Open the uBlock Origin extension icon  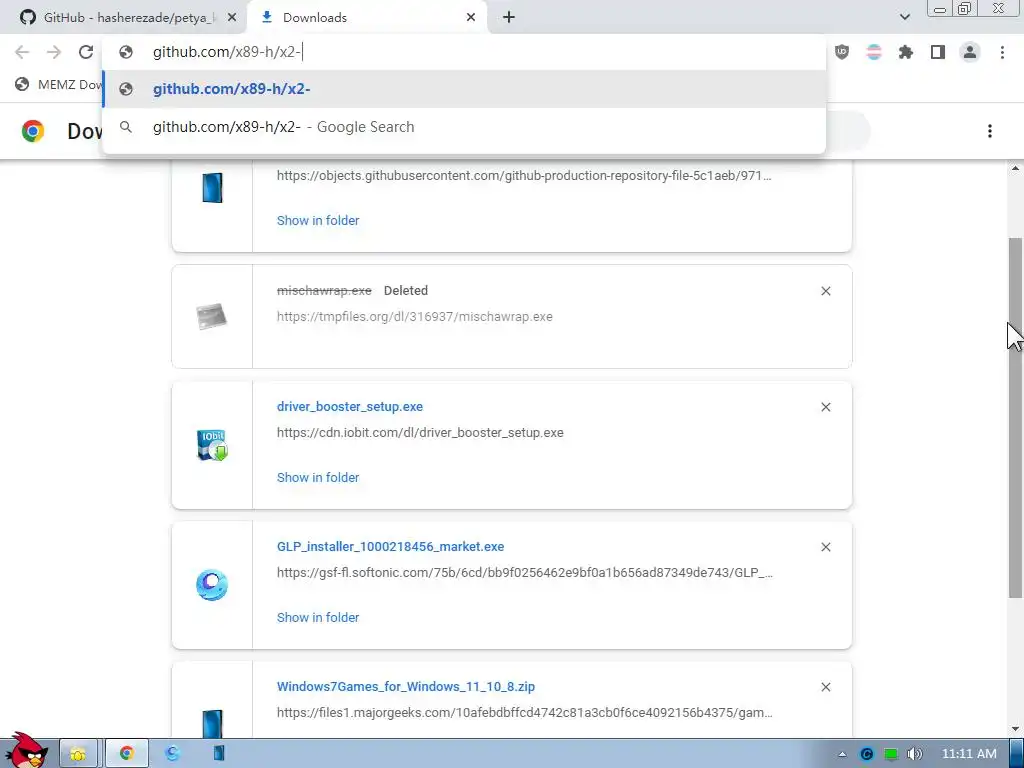tap(842, 52)
